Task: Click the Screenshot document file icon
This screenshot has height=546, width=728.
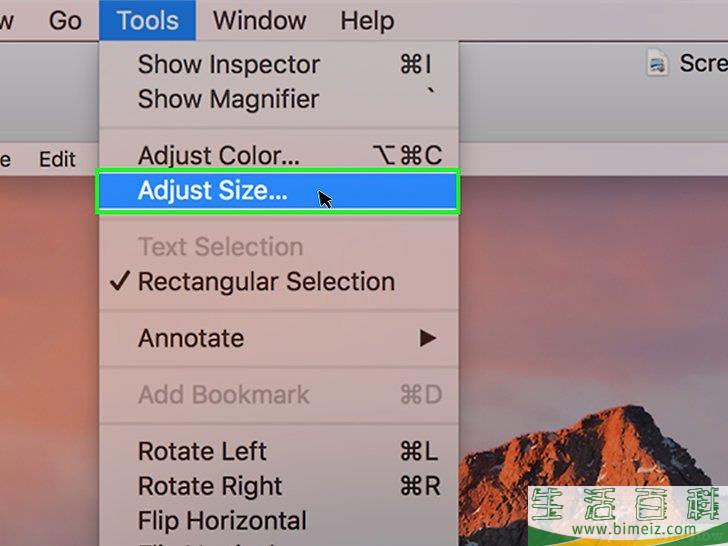Action: (x=657, y=63)
